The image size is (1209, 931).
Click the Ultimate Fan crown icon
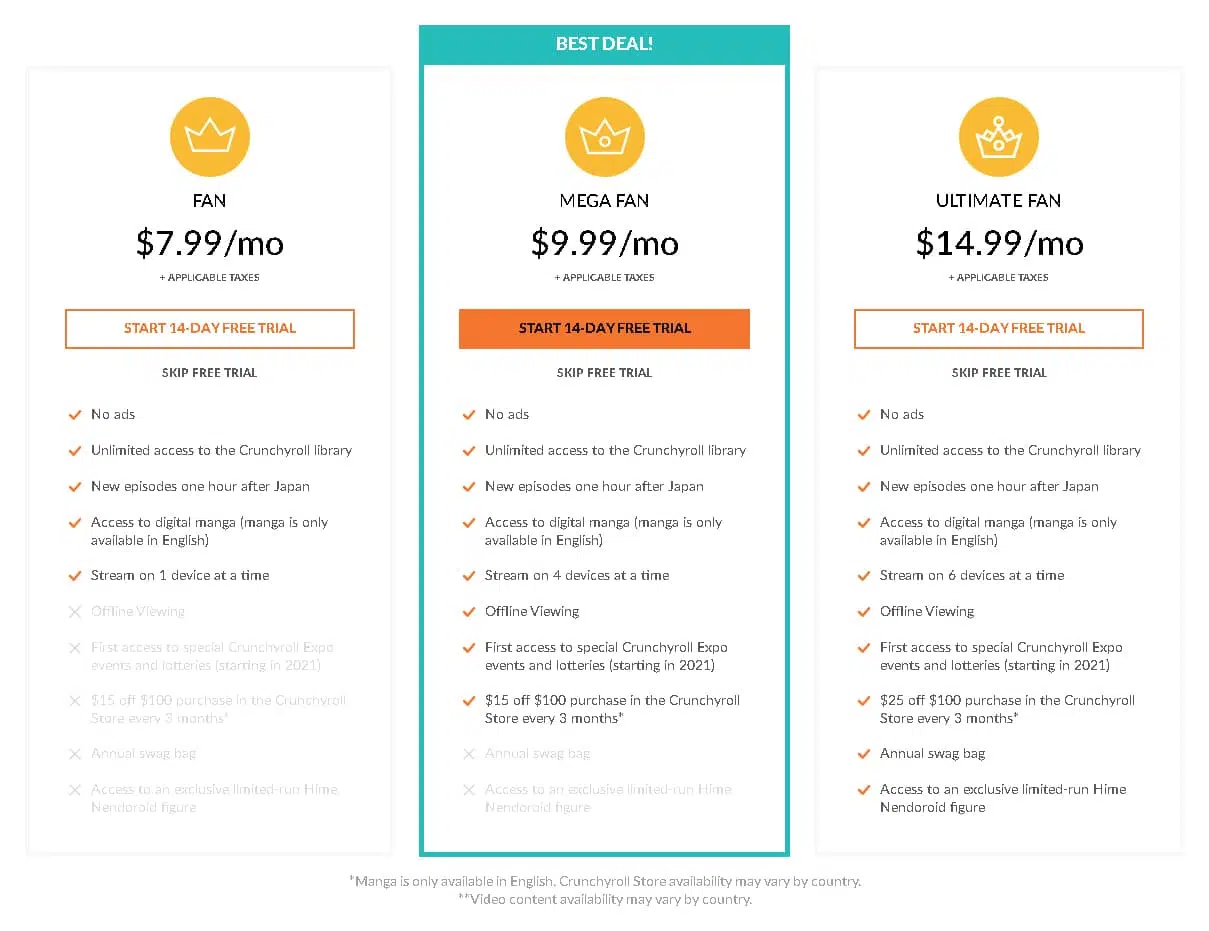coord(998,137)
